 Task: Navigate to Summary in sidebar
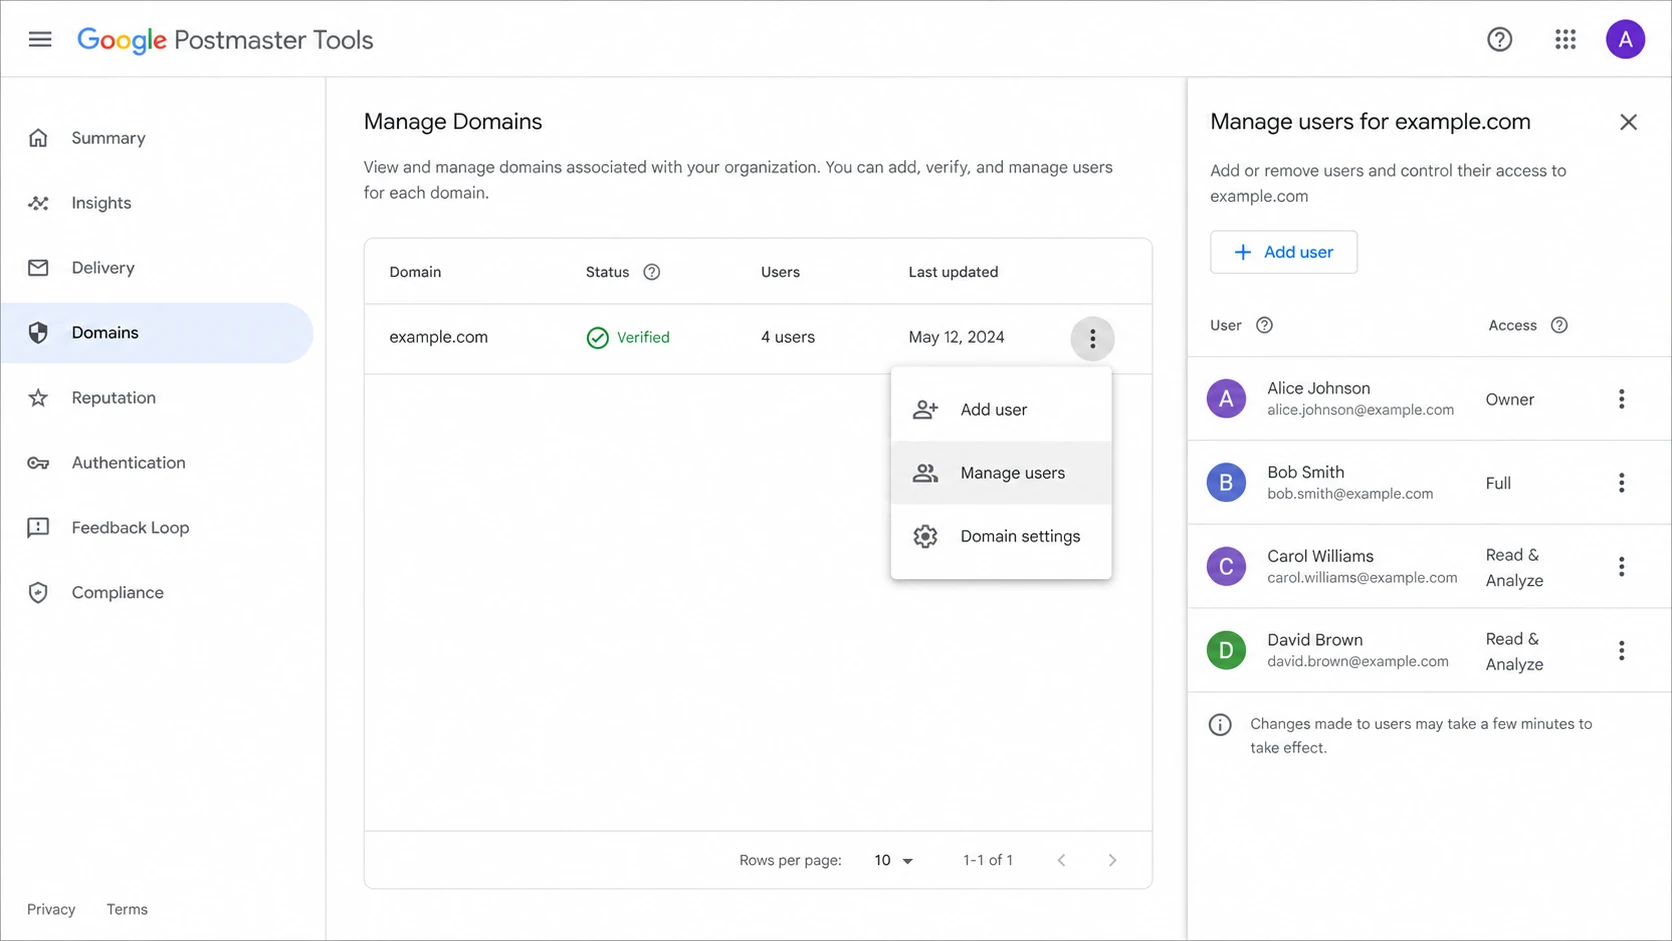(157, 138)
